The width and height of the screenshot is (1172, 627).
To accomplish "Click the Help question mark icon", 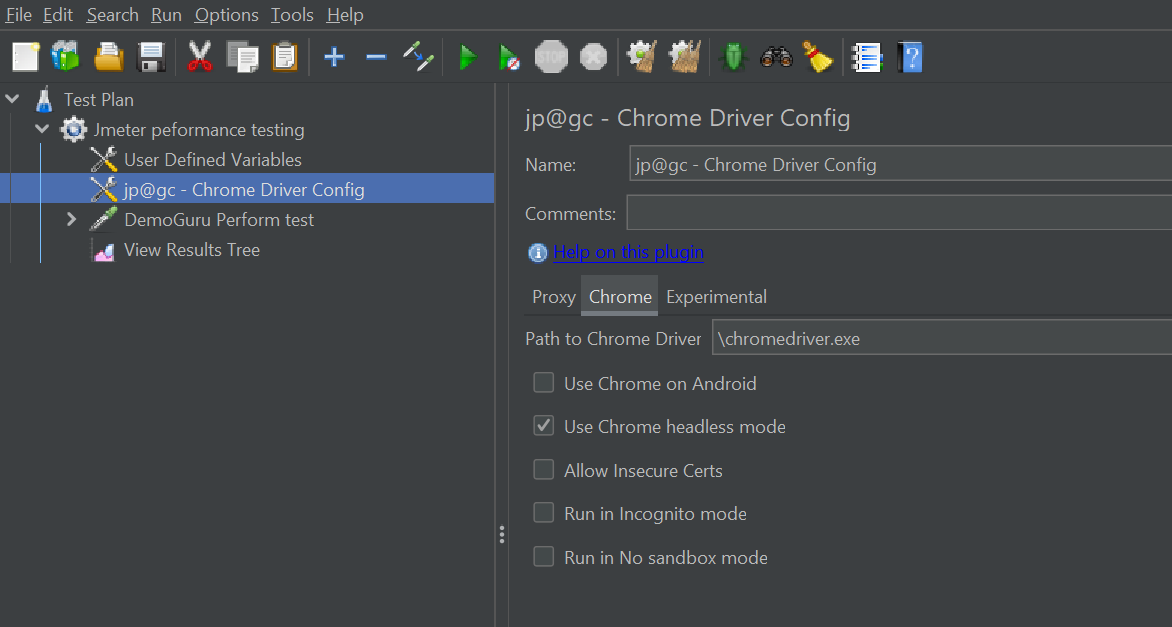I will (x=909, y=58).
